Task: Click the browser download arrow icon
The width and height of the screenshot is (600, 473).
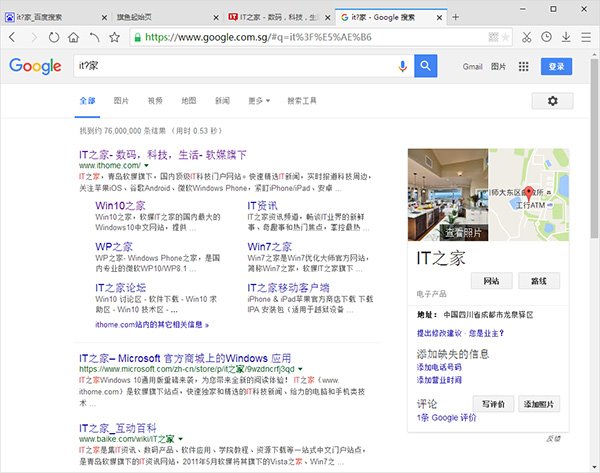Action: 568,37
